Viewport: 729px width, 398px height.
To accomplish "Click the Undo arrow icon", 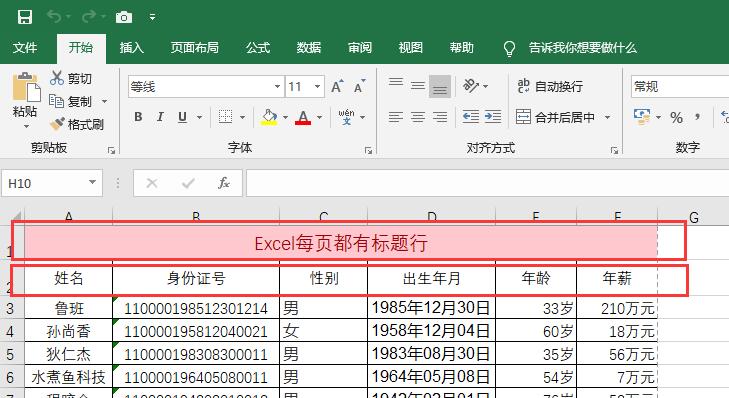I will pyautogui.click(x=54, y=17).
